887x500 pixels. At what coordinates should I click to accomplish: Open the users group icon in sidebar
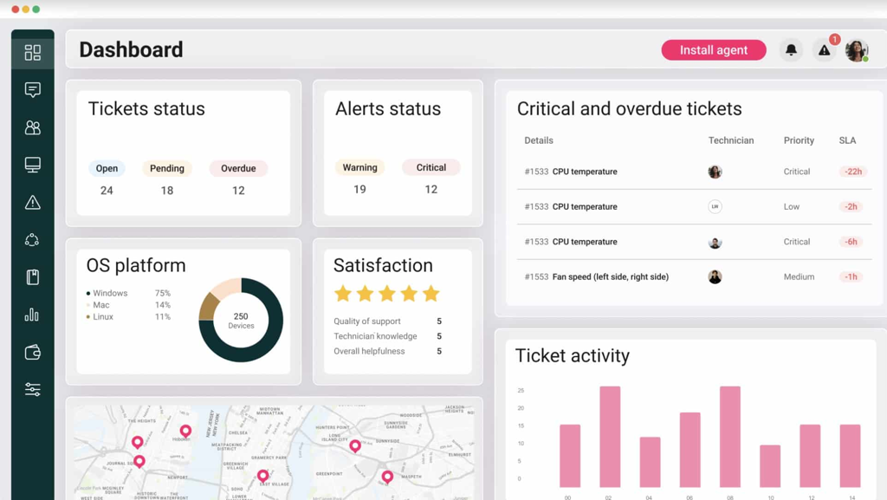[x=32, y=128]
